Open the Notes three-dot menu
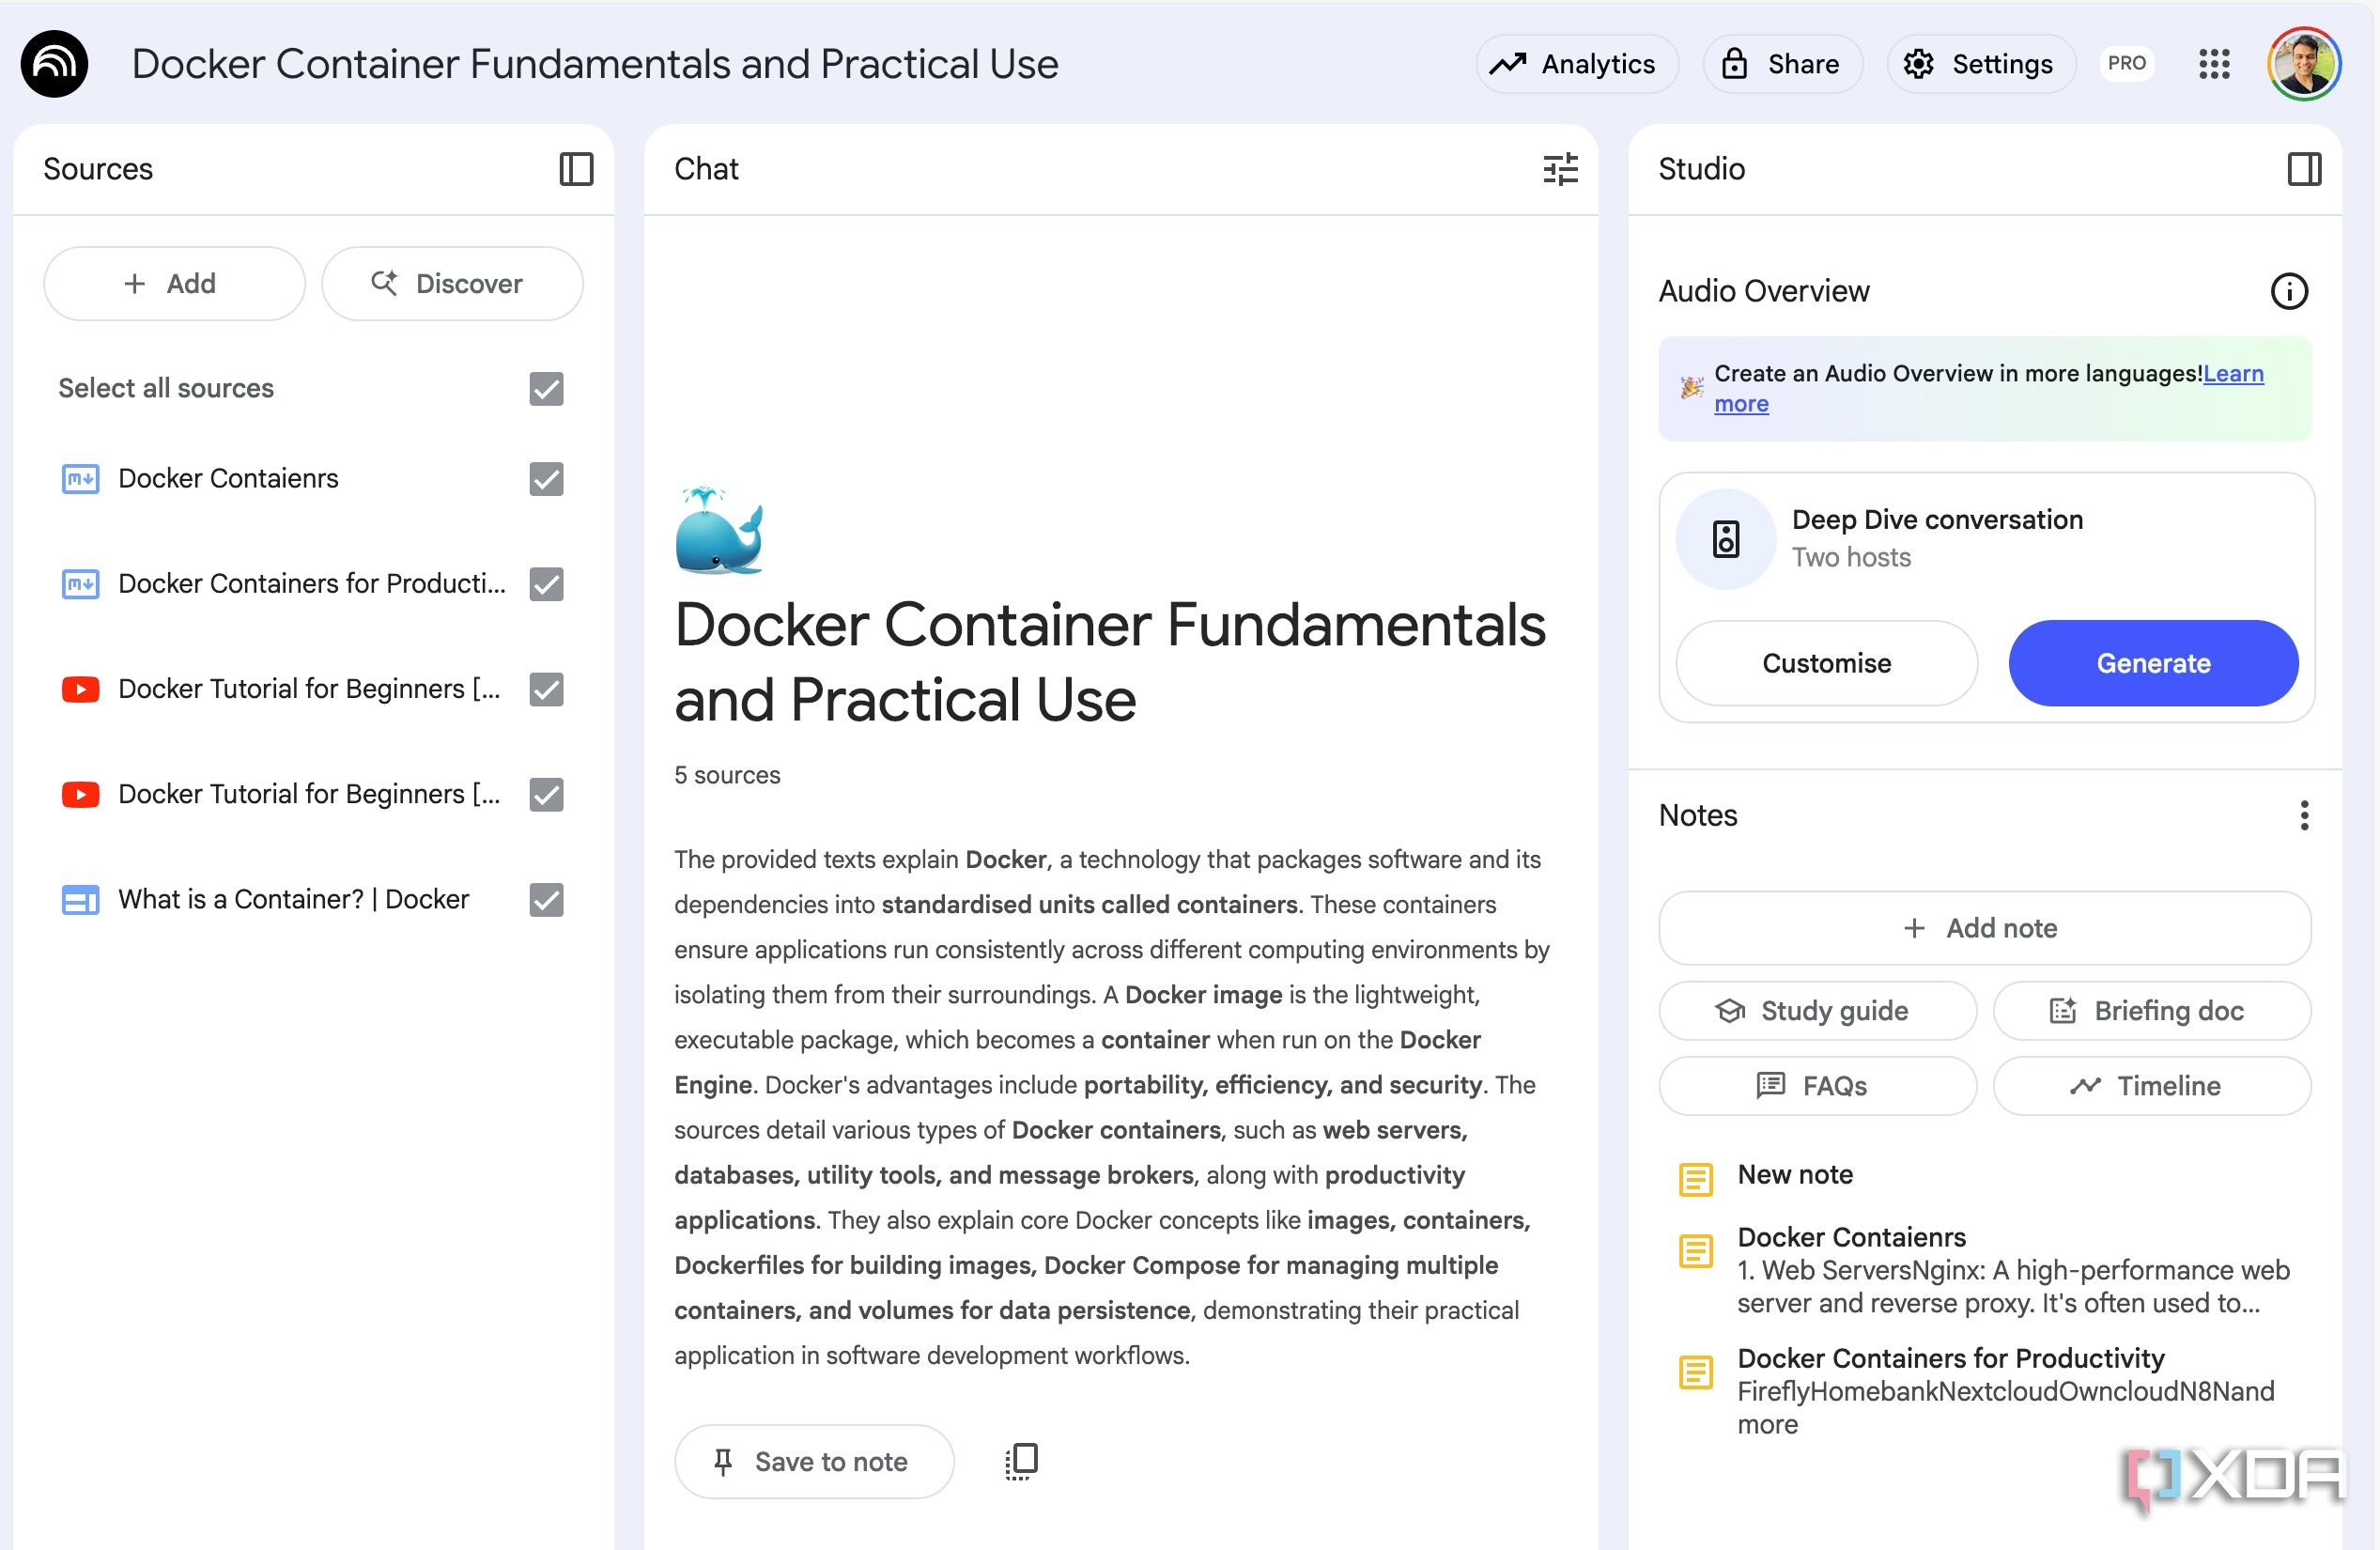The width and height of the screenshot is (2380, 1550). (x=2304, y=815)
